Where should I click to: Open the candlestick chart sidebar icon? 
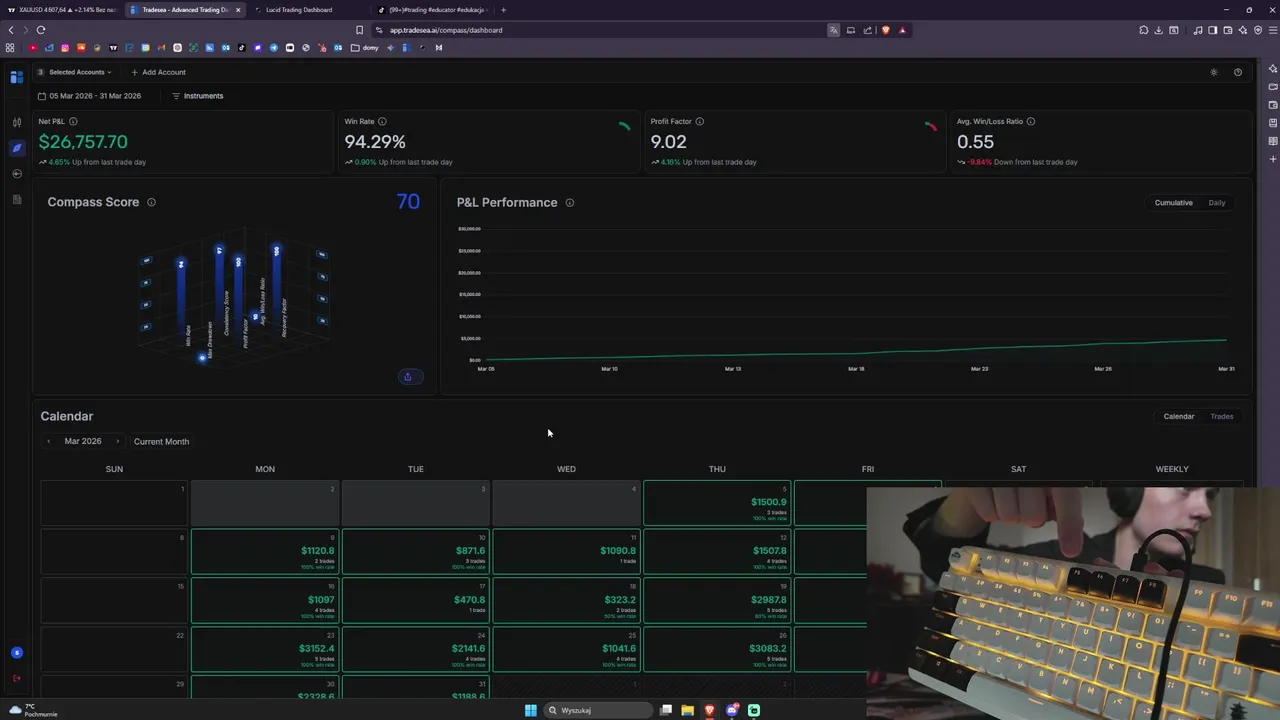click(16, 122)
